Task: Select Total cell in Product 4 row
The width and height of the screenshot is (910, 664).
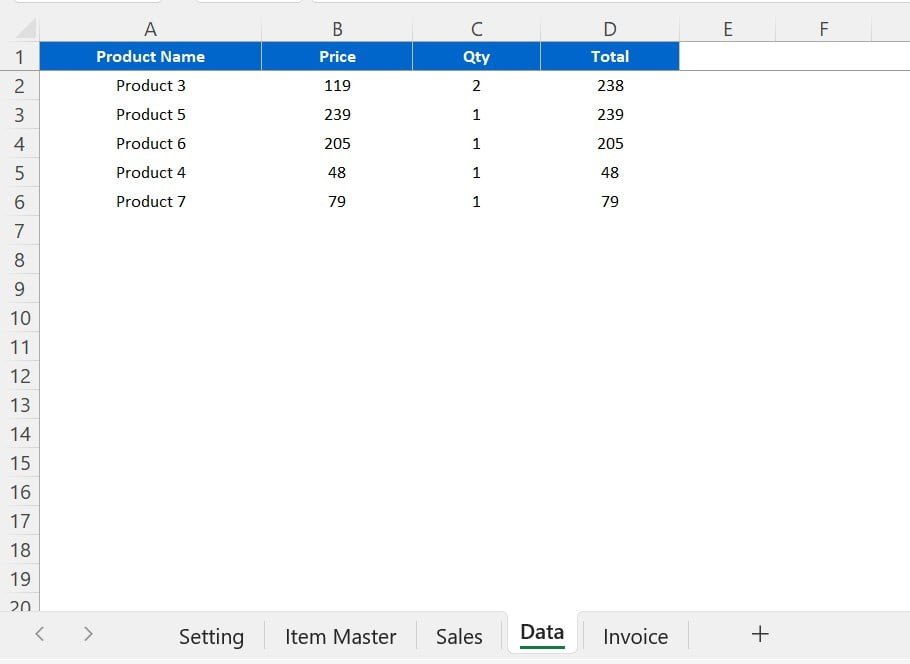Action: coord(610,172)
